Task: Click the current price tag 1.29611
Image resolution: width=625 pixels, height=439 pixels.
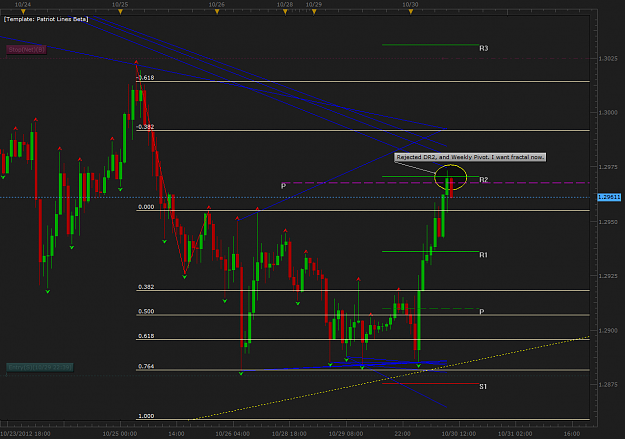Action: coord(609,197)
